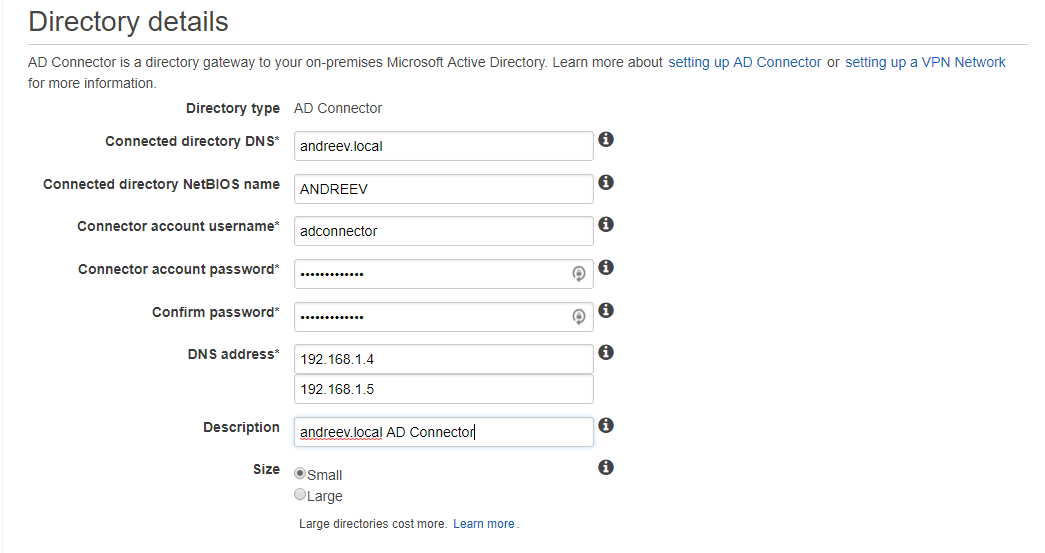Screen dimensions: 1045x553
Task: Open info tooltip for DNS address
Action: 605,352
